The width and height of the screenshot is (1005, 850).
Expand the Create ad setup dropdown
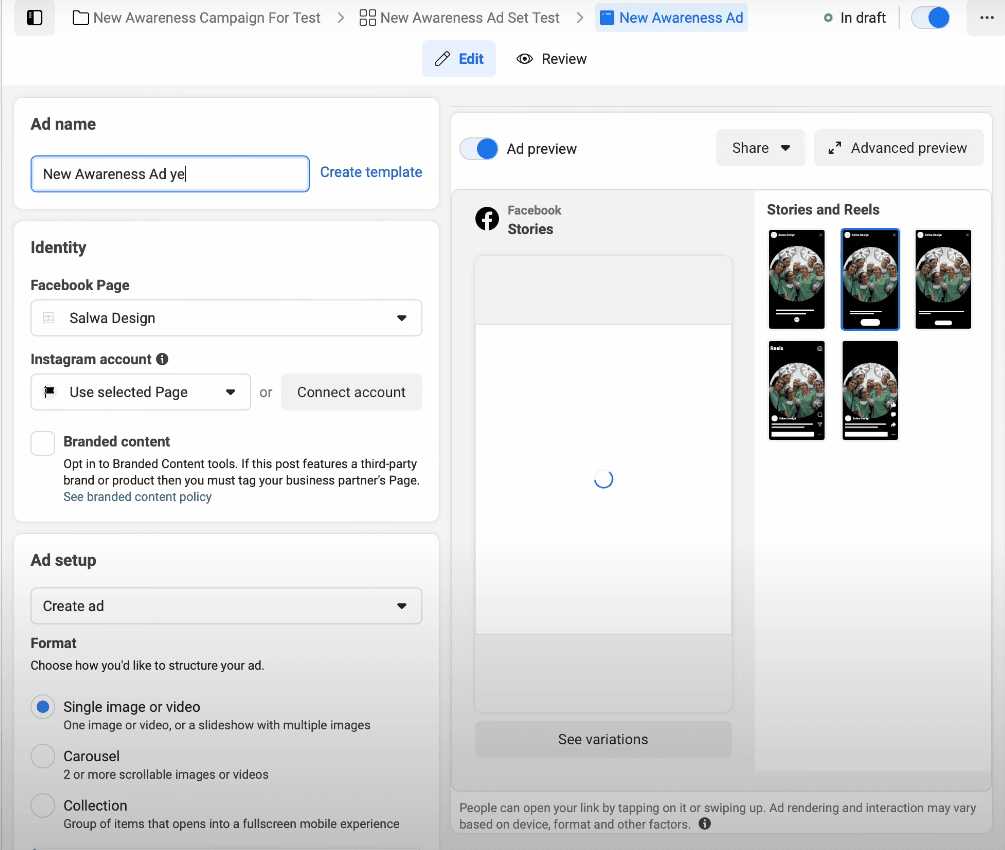click(226, 606)
